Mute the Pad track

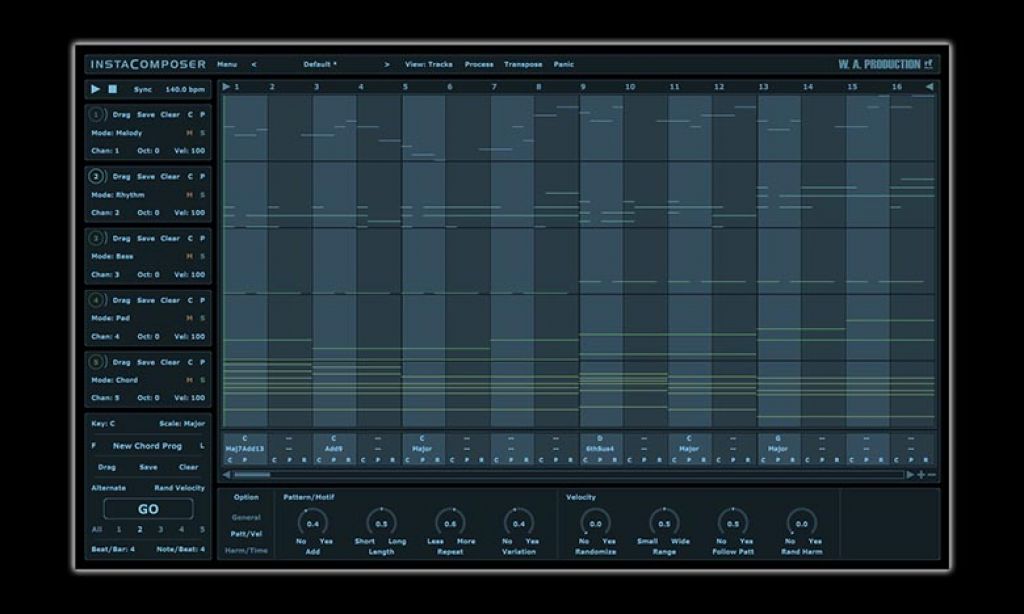tap(189, 319)
